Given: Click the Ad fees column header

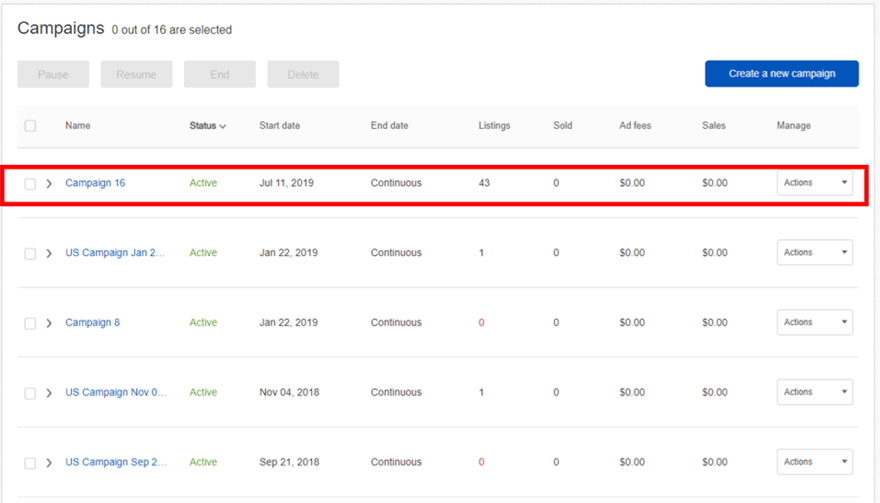Looking at the screenshot, I should tap(635, 126).
